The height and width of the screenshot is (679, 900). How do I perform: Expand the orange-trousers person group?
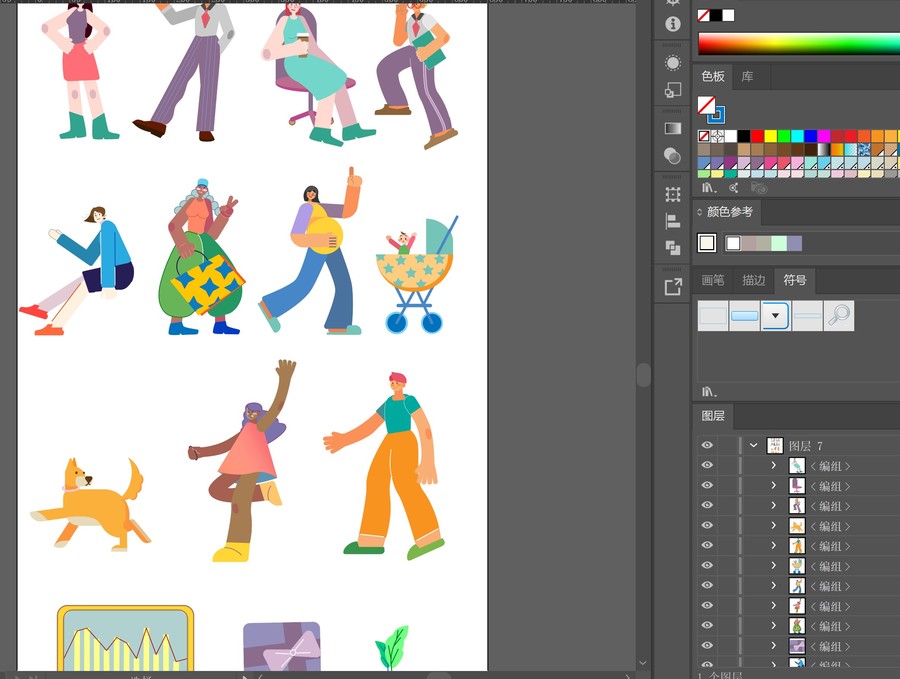(x=774, y=545)
